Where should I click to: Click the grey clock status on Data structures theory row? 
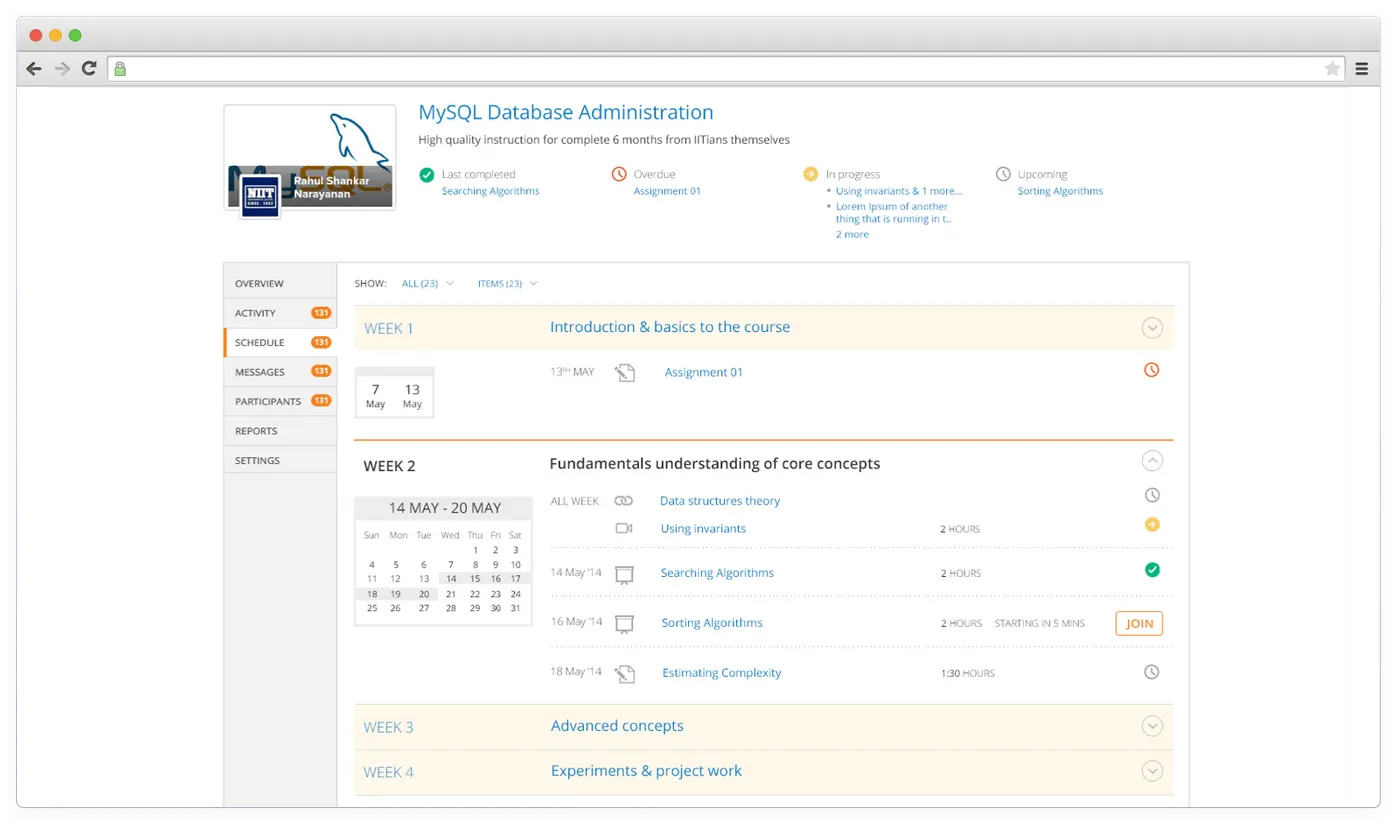pyautogui.click(x=1152, y=495)
